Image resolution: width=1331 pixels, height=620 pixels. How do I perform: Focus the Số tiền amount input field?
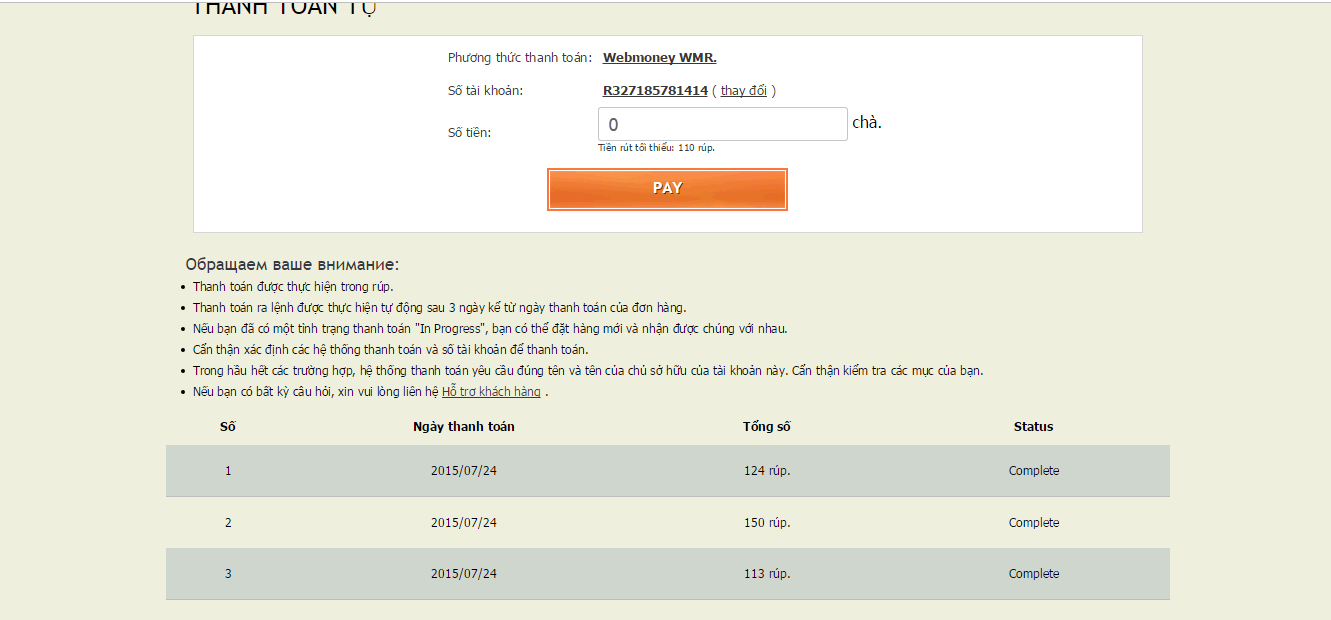722,125
